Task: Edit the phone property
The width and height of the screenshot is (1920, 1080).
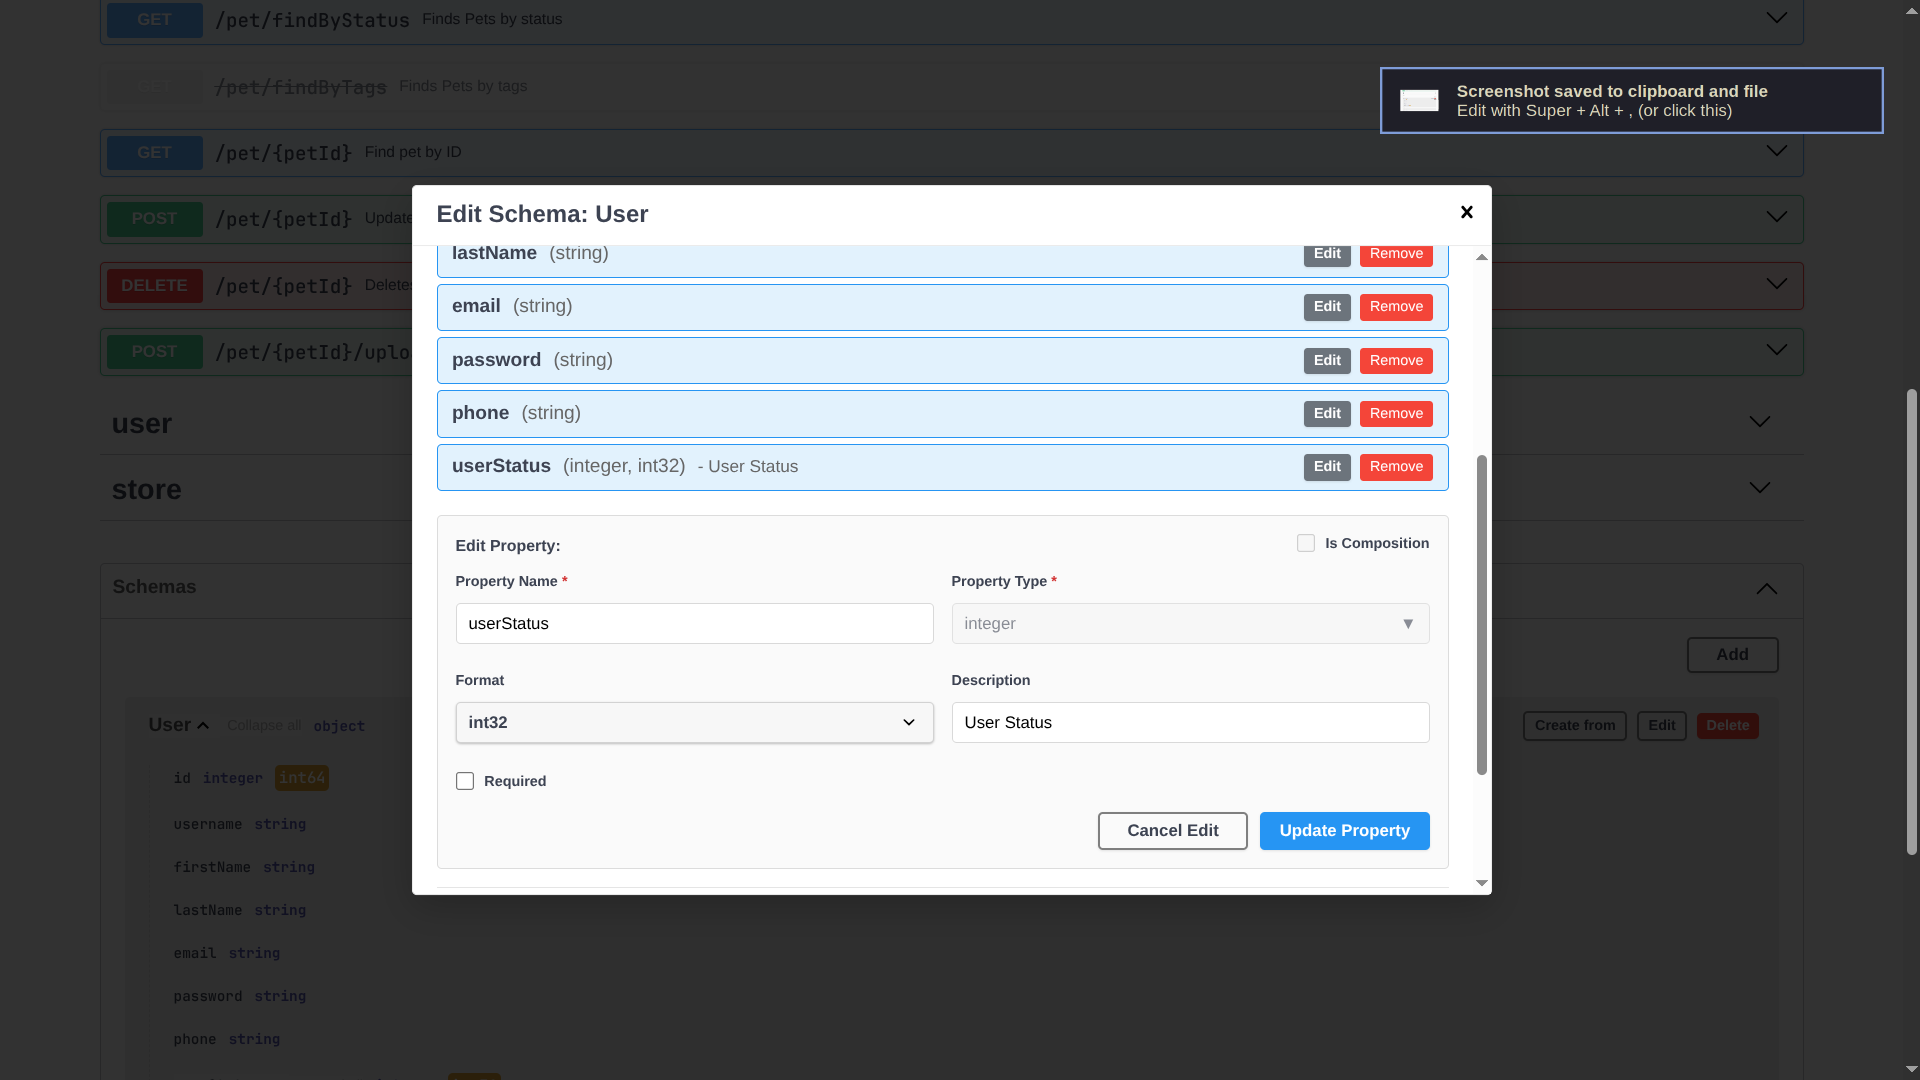Action: tap(1327, 414)
